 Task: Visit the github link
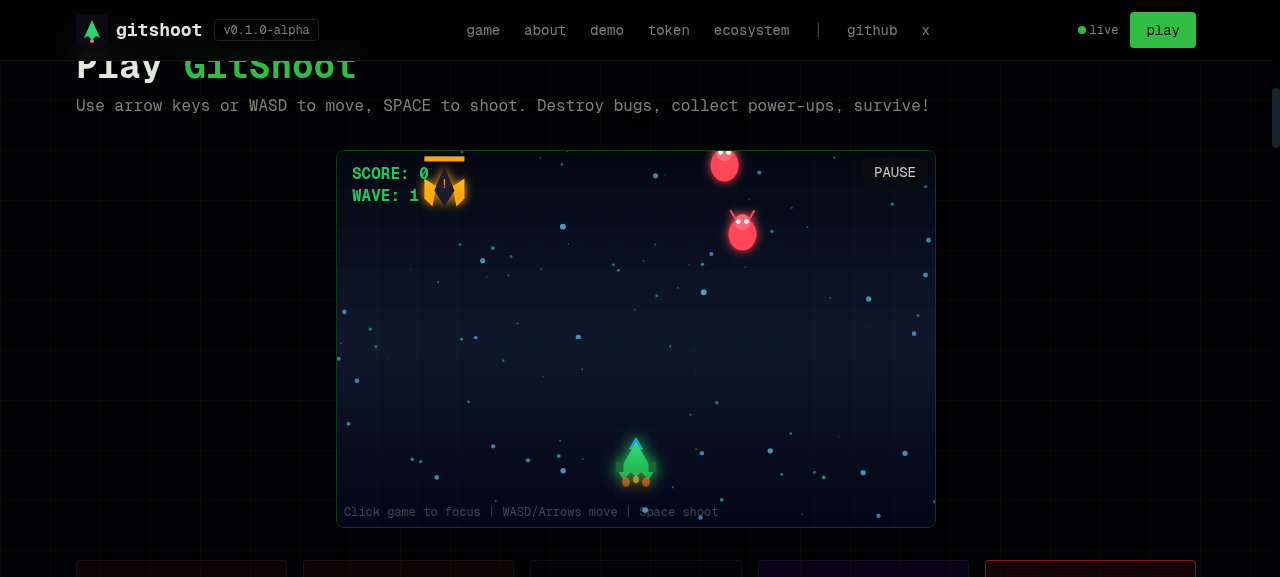pyautogui.click(x=872, y=30)
